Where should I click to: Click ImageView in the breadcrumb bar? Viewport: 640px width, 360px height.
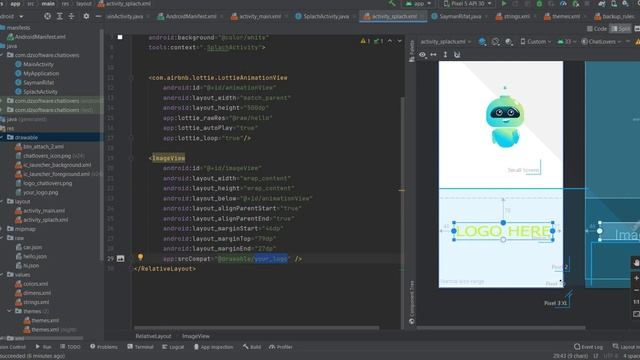(196, 336)
